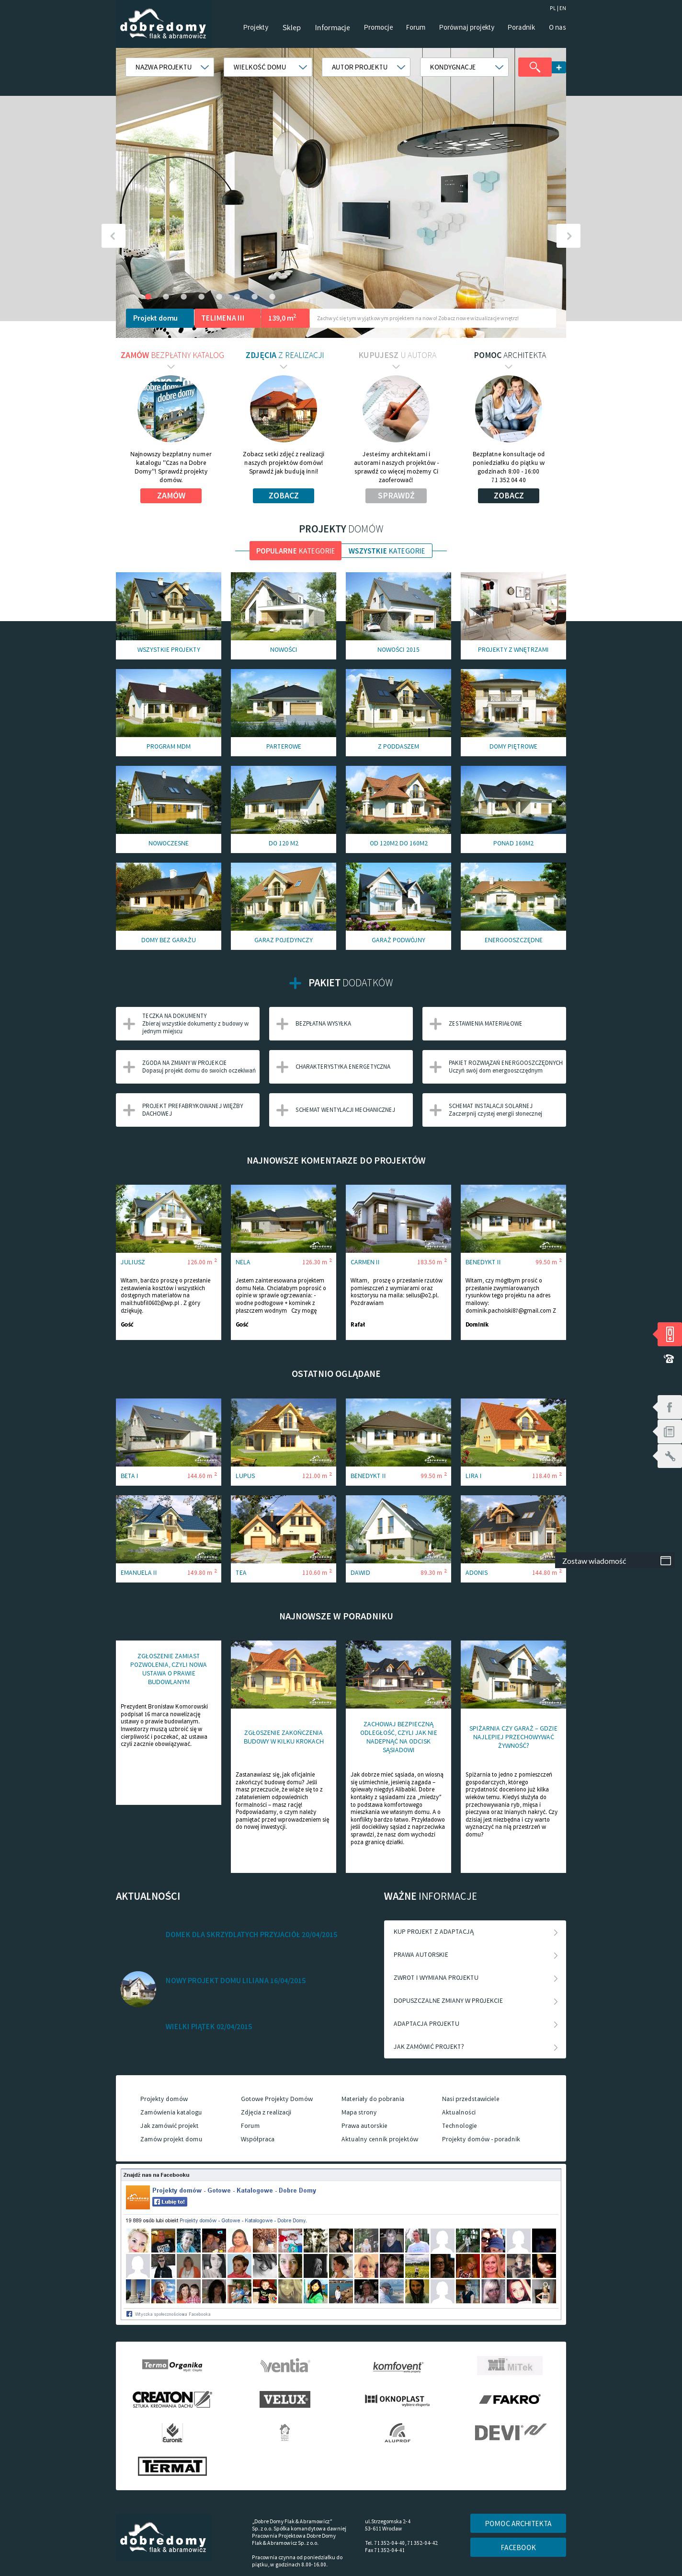Viewport: 682px width, 2576px height.
Task: Click the red magnifier search button
Action: click(x=534, y=67)
